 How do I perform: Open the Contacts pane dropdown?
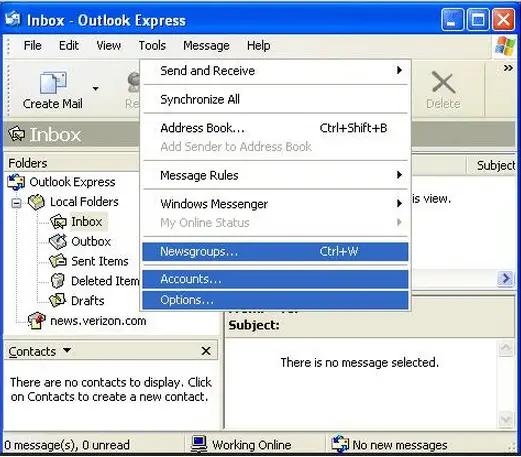coord(67,351)
